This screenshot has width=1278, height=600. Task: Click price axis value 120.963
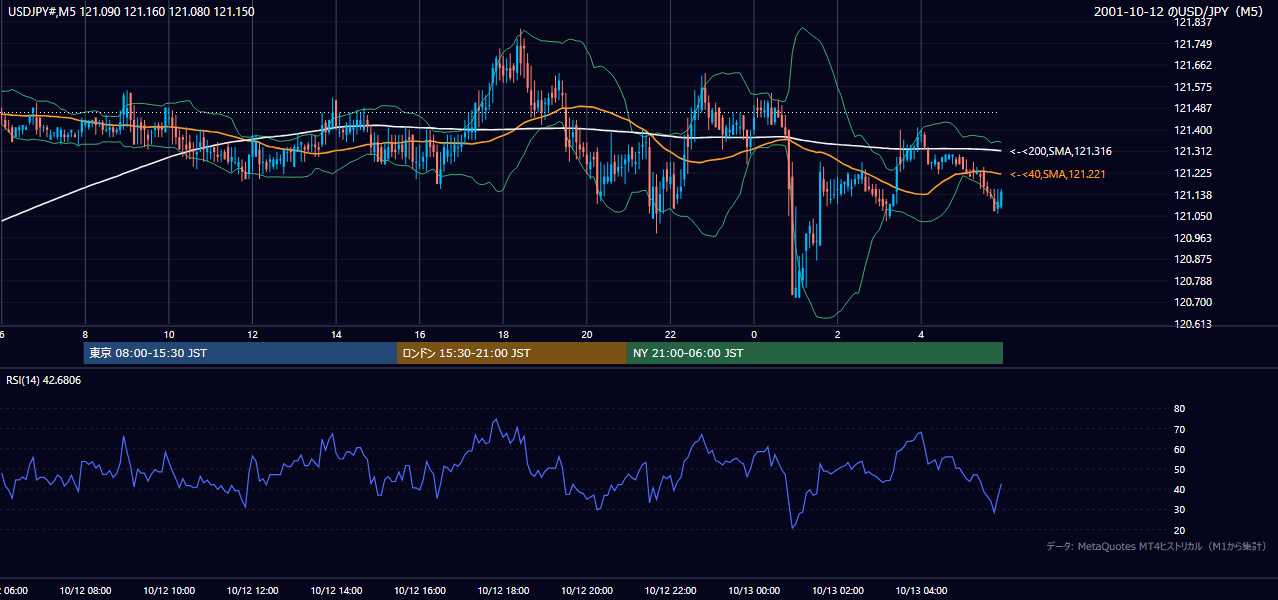click(x=1193, y=238)
